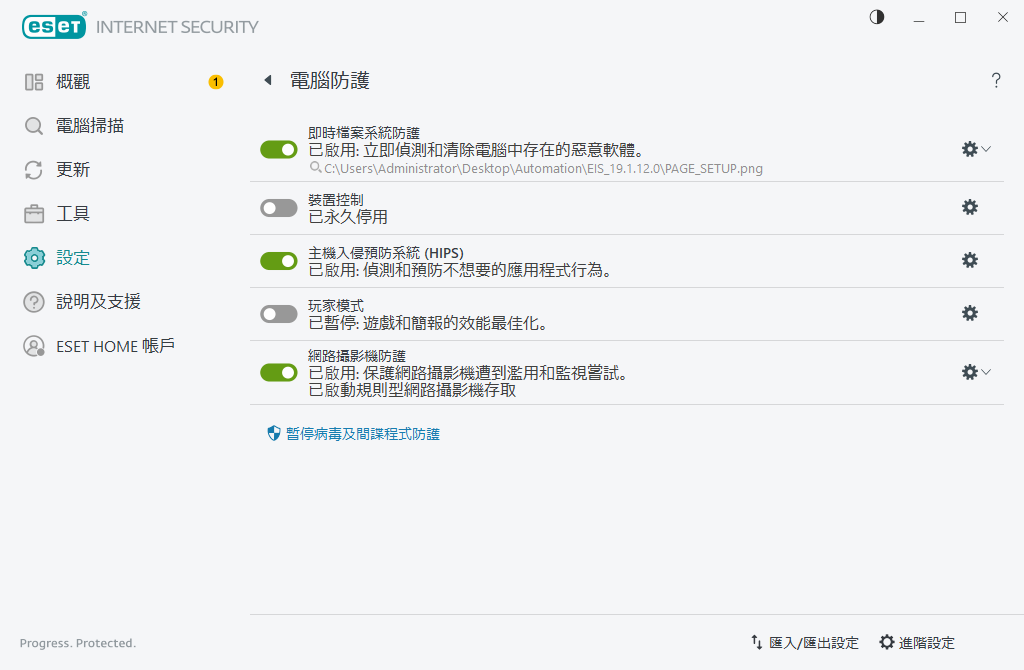Open 進階設定

click(x=926, y=643)
